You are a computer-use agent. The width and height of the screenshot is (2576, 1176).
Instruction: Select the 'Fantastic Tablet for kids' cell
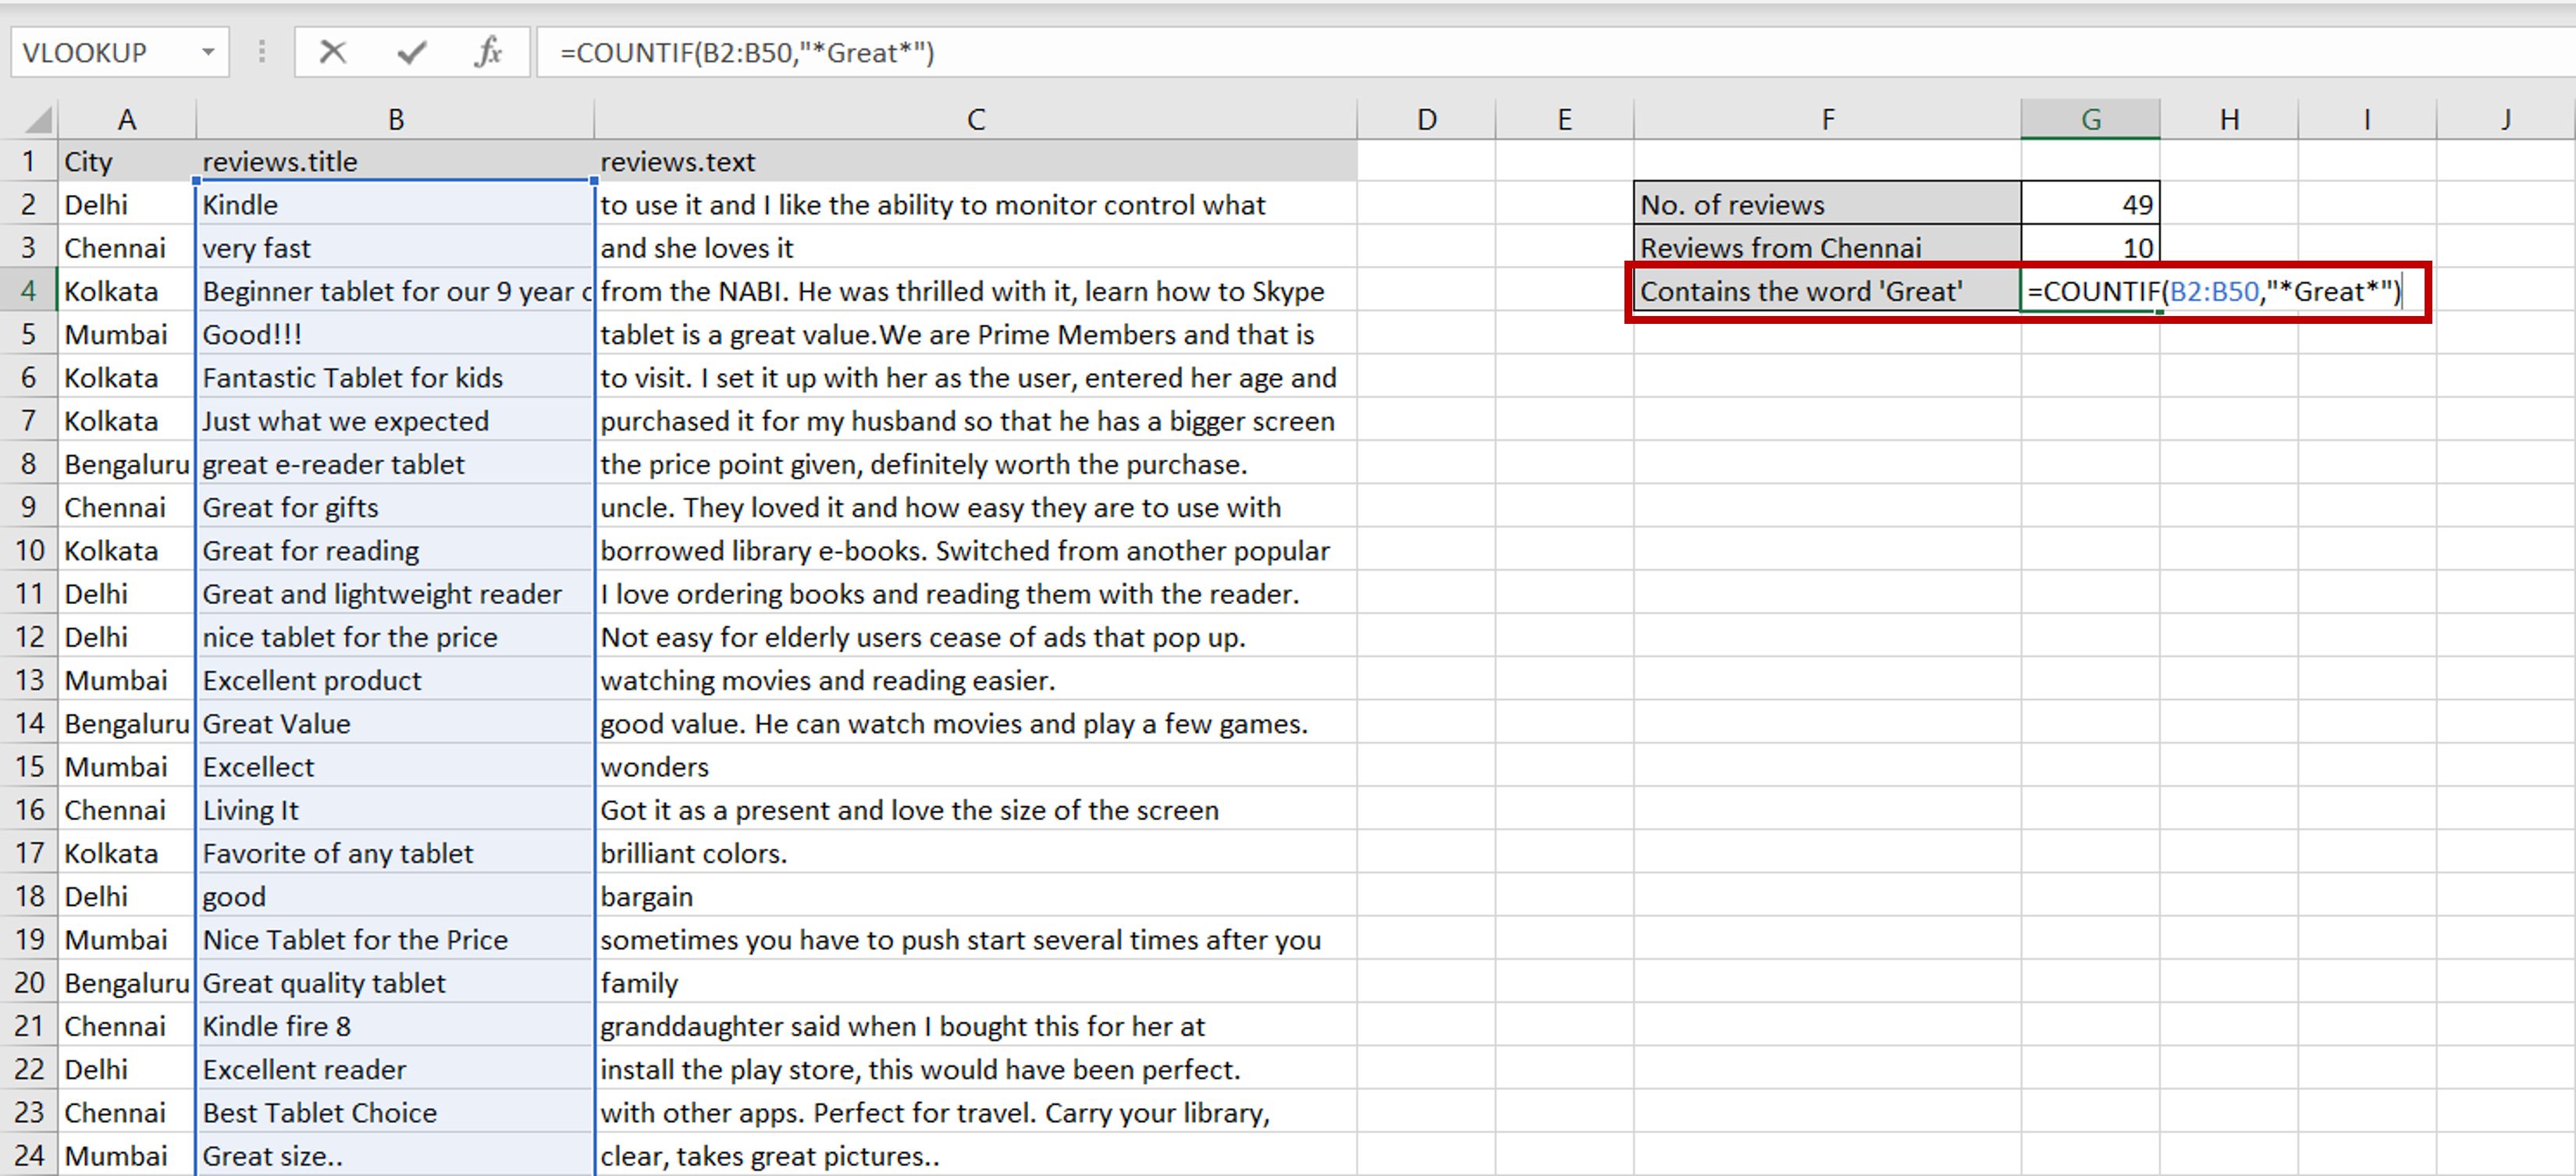coord(395,377)
